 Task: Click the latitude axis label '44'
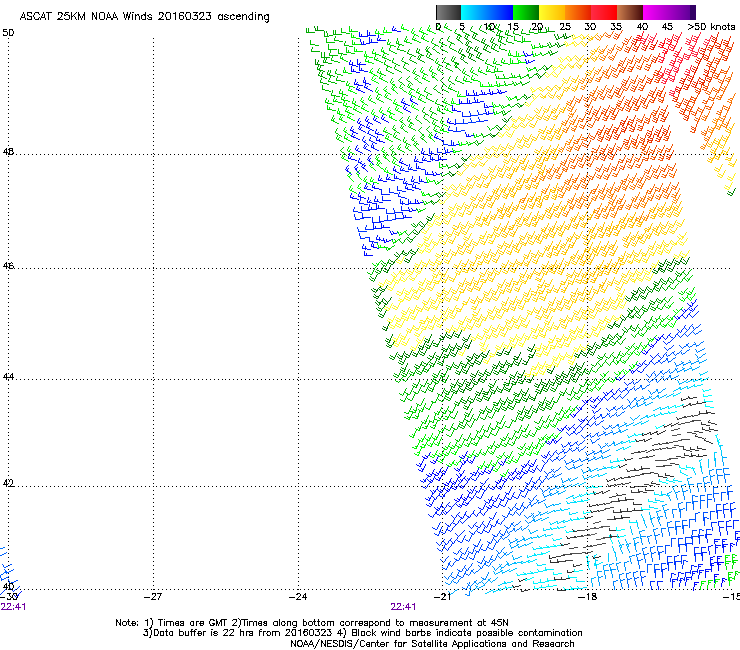8,377
